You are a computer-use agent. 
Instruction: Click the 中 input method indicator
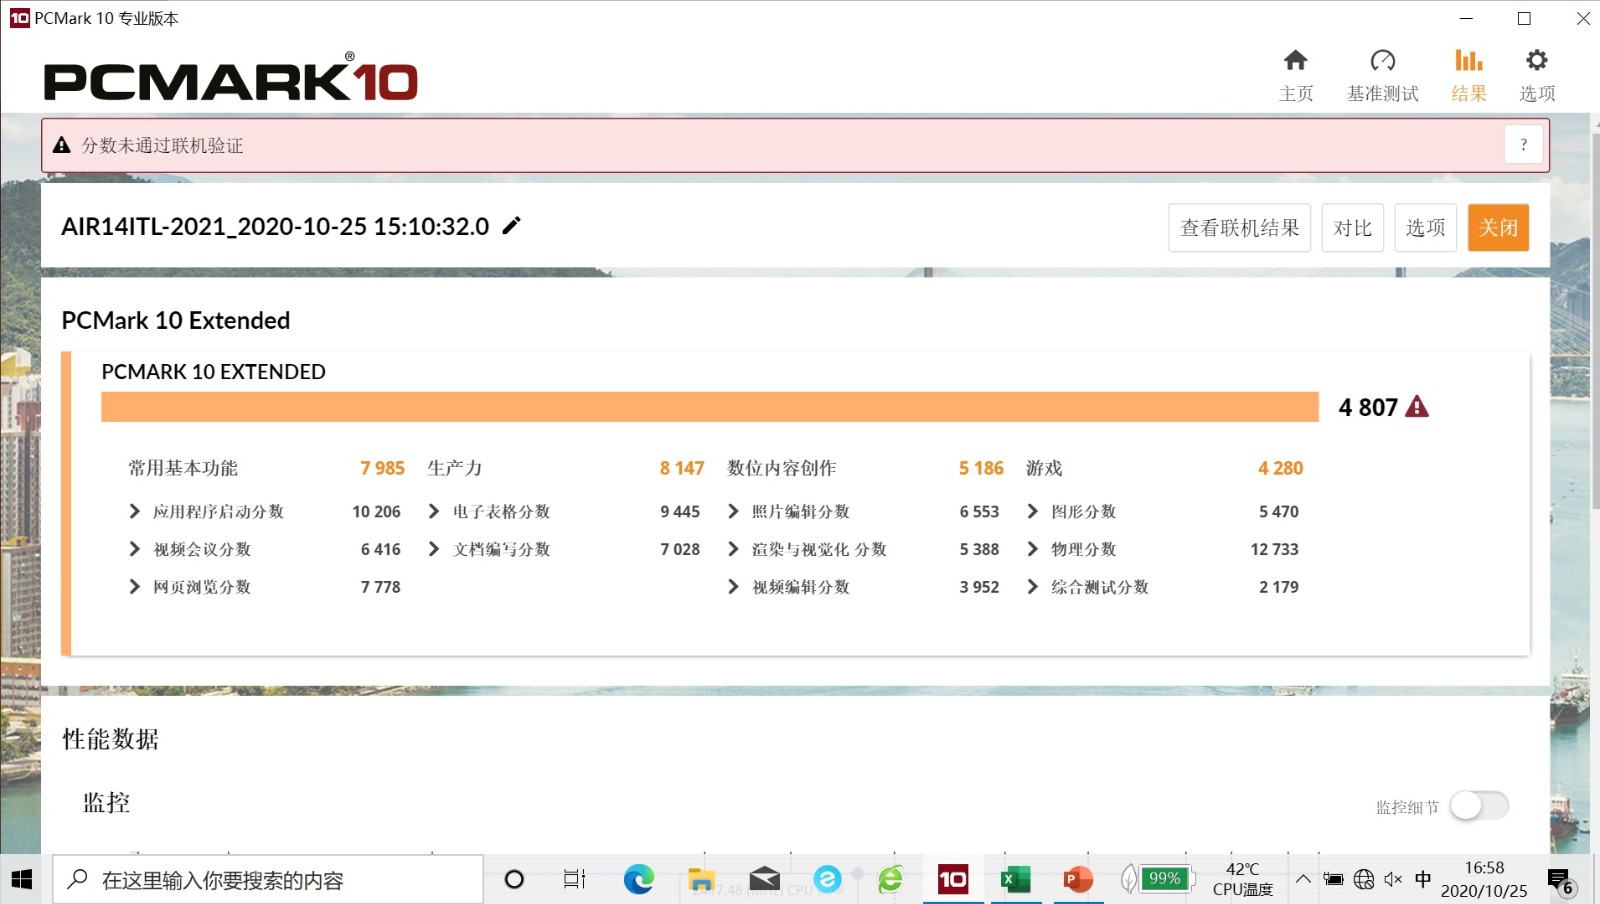coord(1423,880)
